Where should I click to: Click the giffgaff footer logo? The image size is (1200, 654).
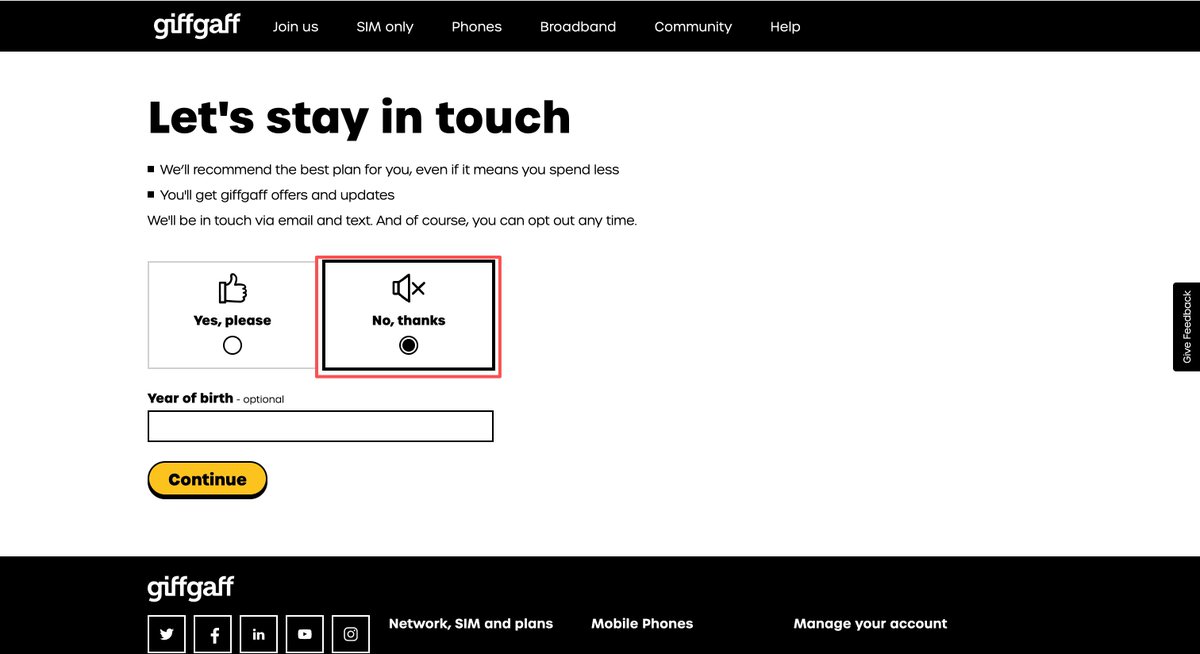click(190, 587)
